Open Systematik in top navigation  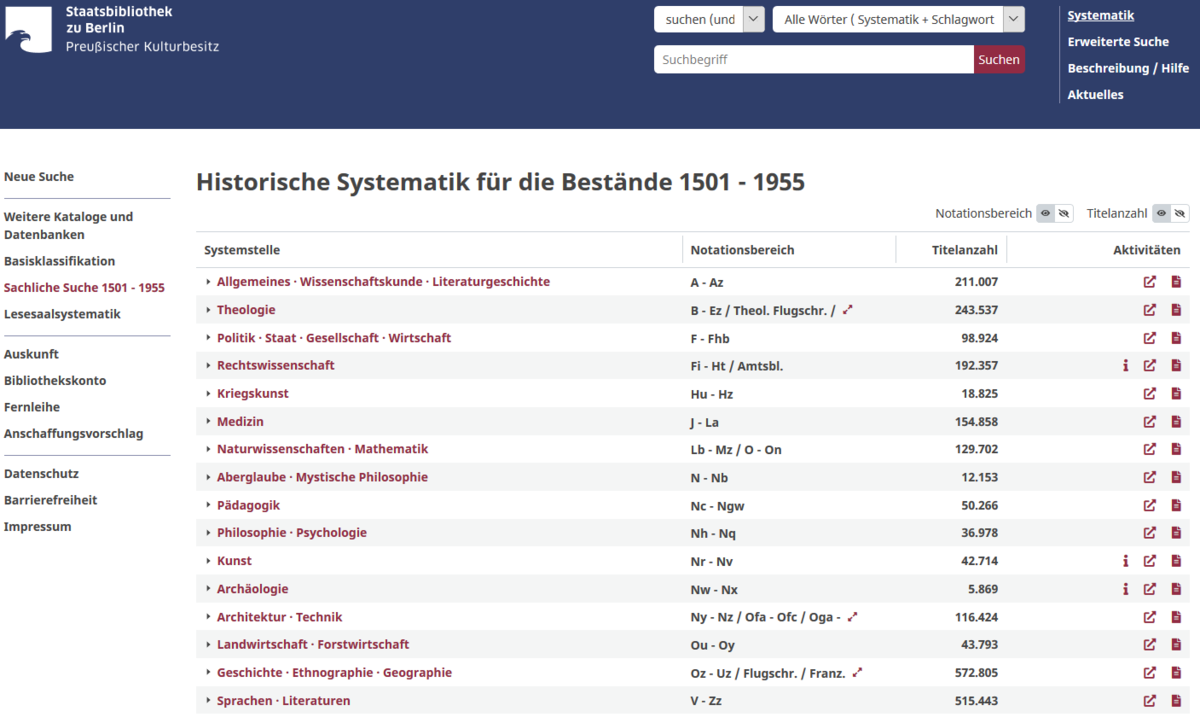tap(1100, 15)
